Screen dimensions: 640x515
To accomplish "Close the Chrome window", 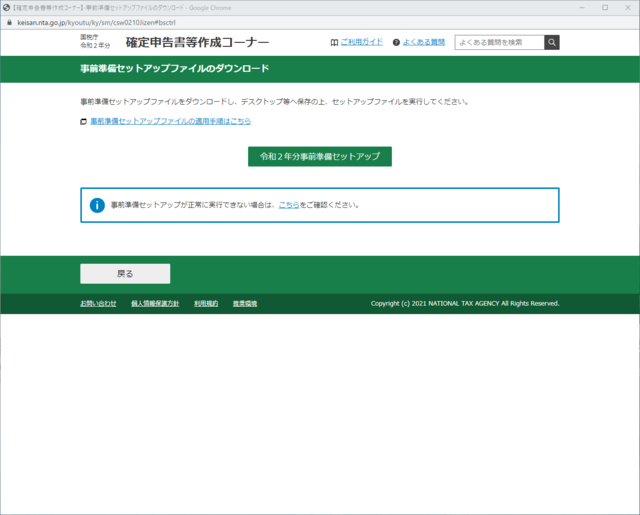I will [x=628, y=8].
